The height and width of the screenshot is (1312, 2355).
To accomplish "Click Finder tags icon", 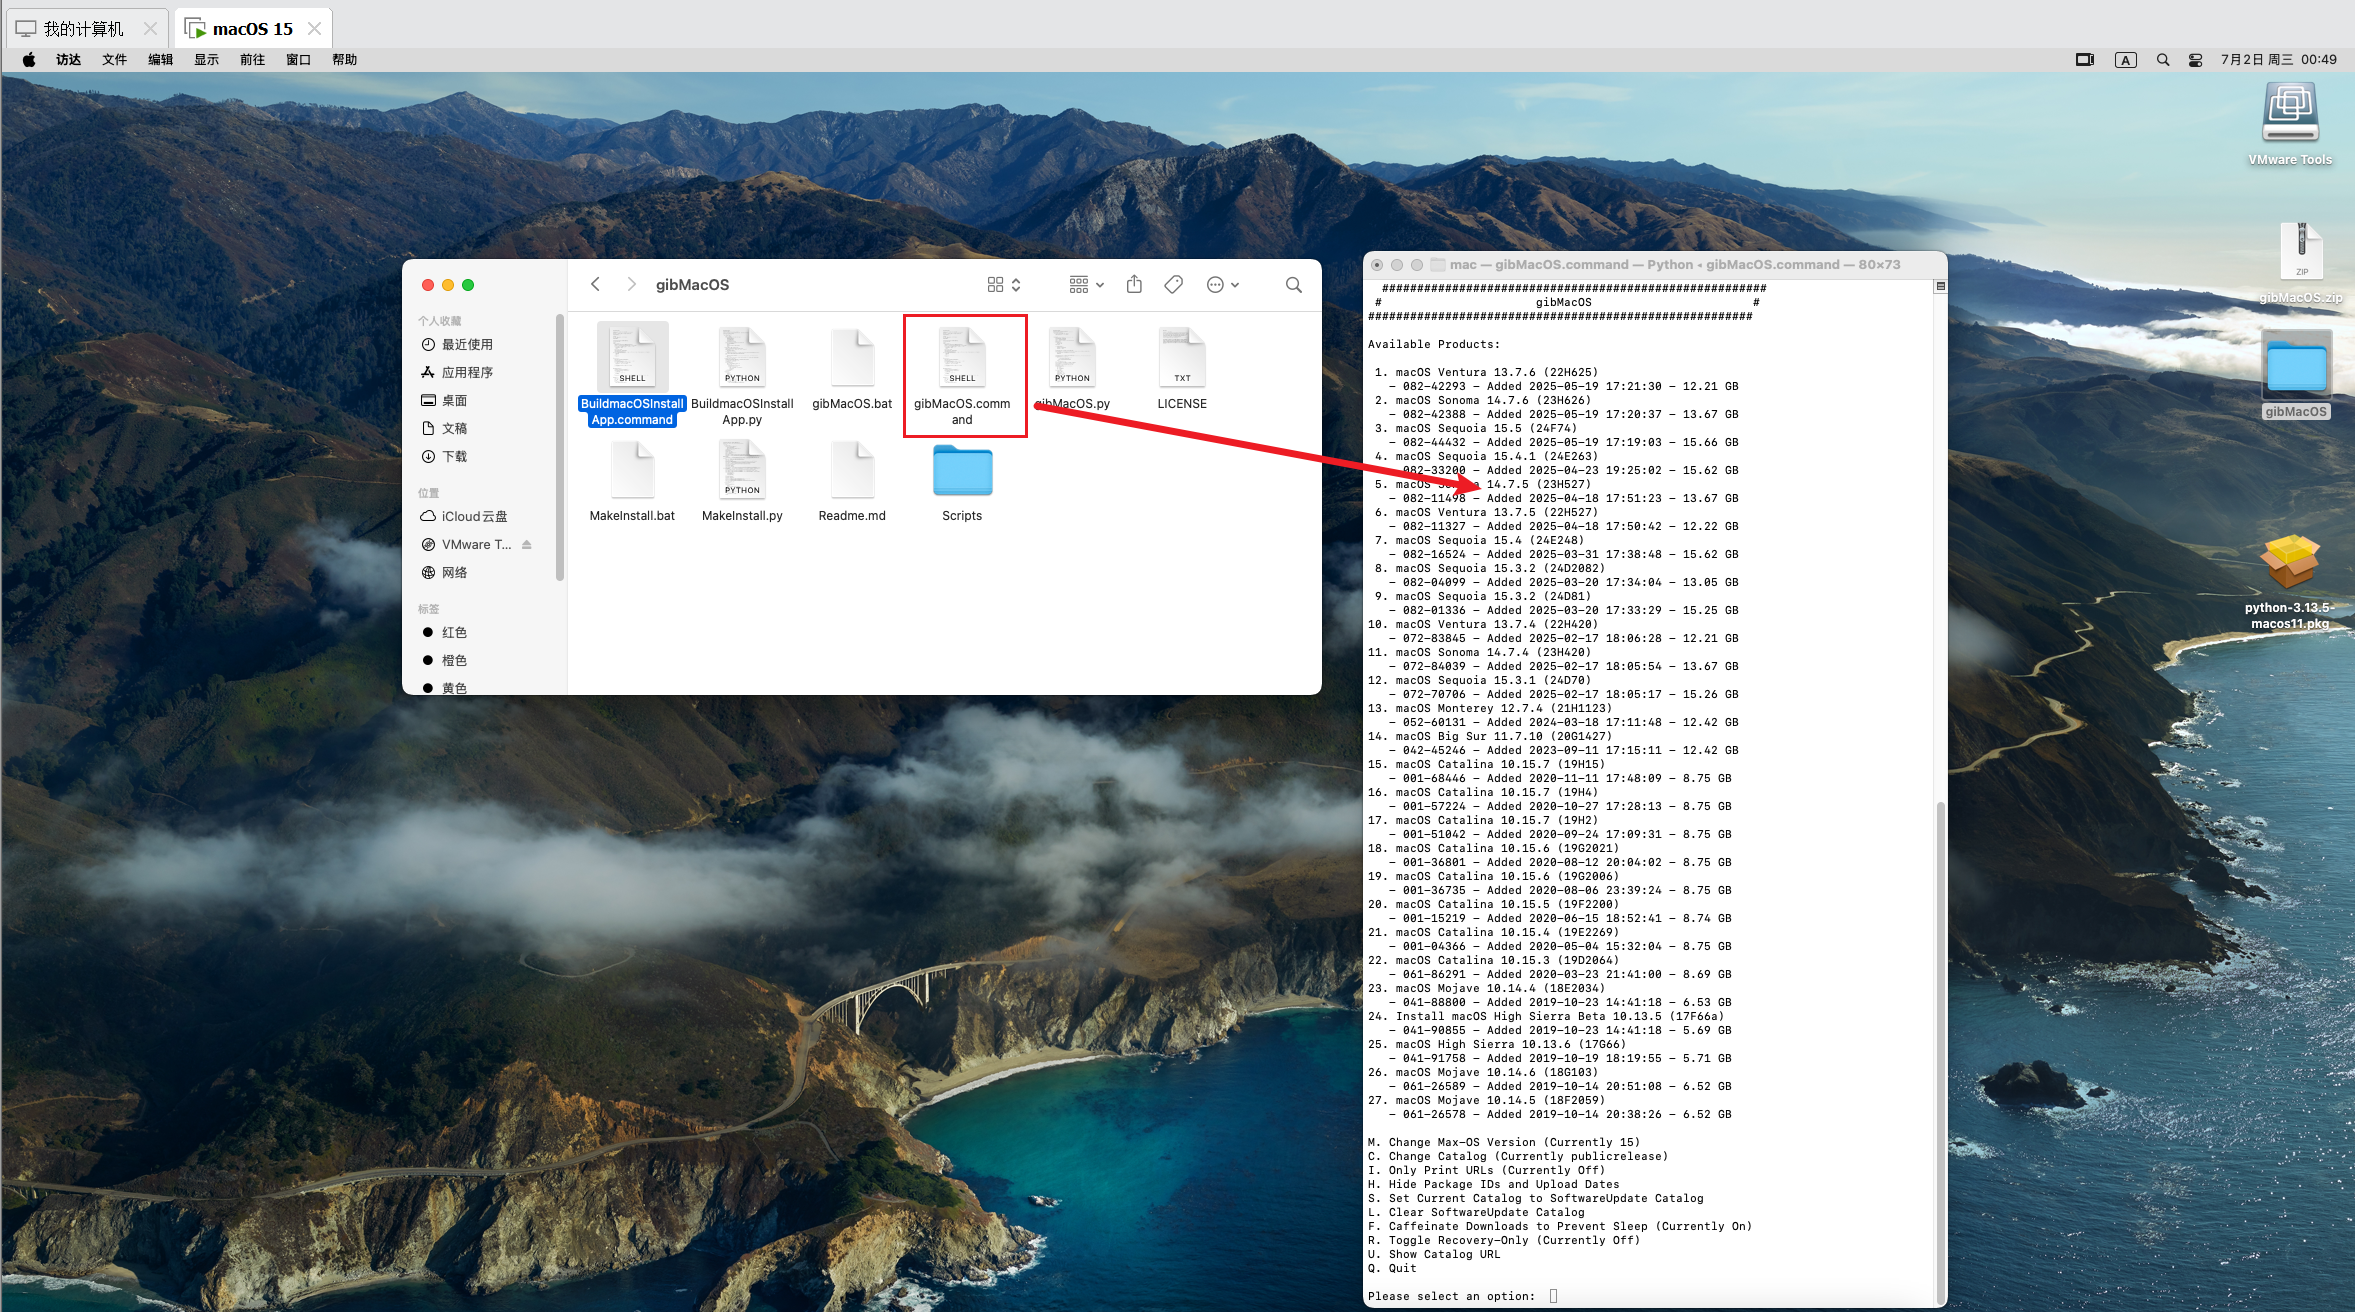I will pyautogui.click(x=1174, y=284).
